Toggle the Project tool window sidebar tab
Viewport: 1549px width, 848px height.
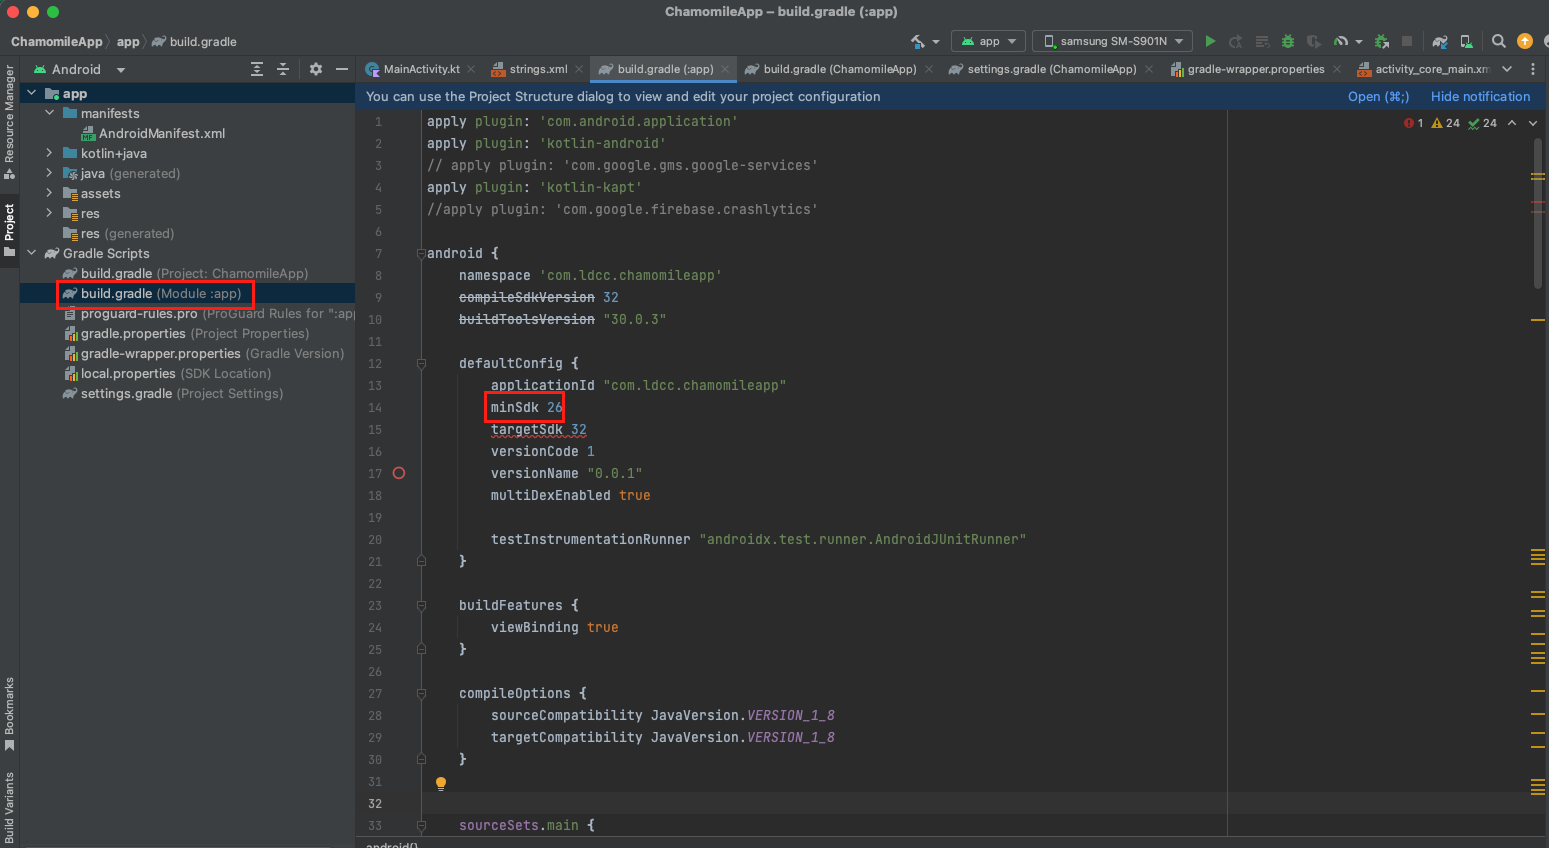9,228
